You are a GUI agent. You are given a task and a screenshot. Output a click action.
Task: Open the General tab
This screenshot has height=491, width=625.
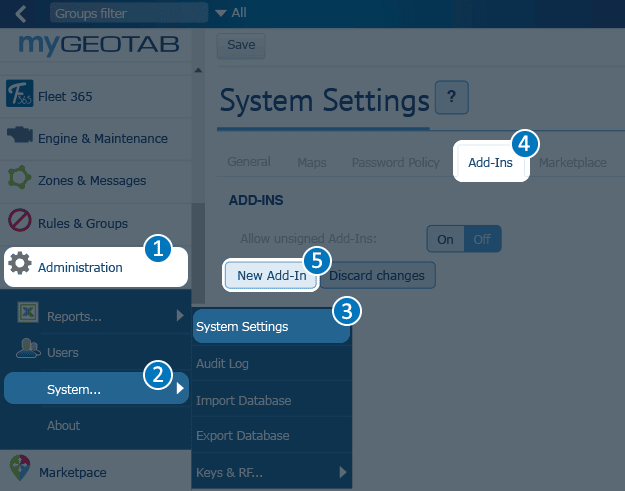tap(249, 161)
